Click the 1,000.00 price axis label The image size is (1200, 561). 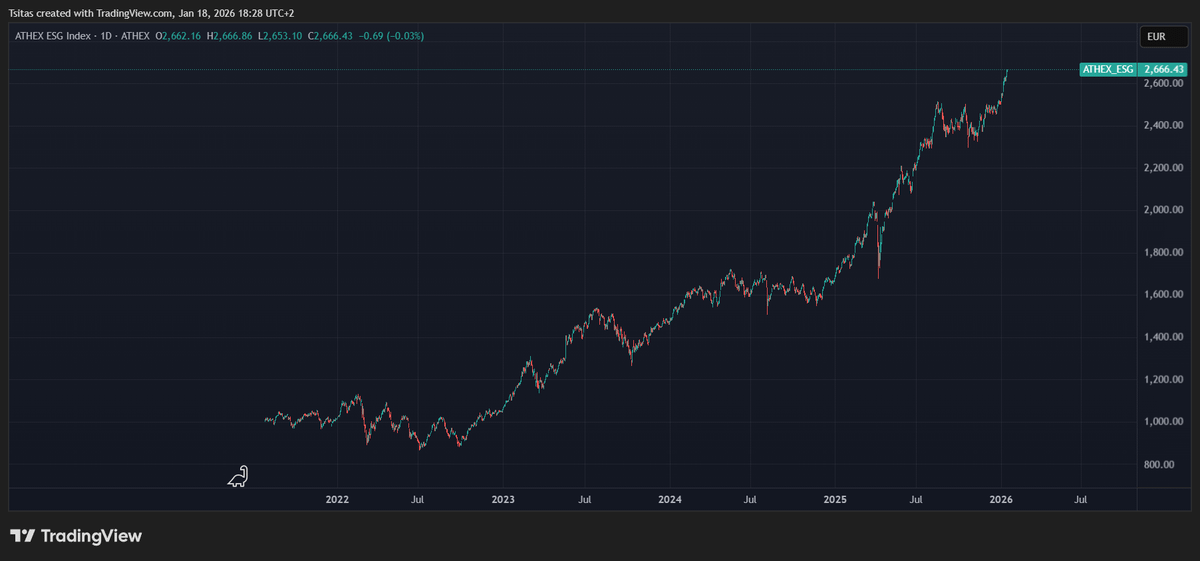click(1163, 422)
